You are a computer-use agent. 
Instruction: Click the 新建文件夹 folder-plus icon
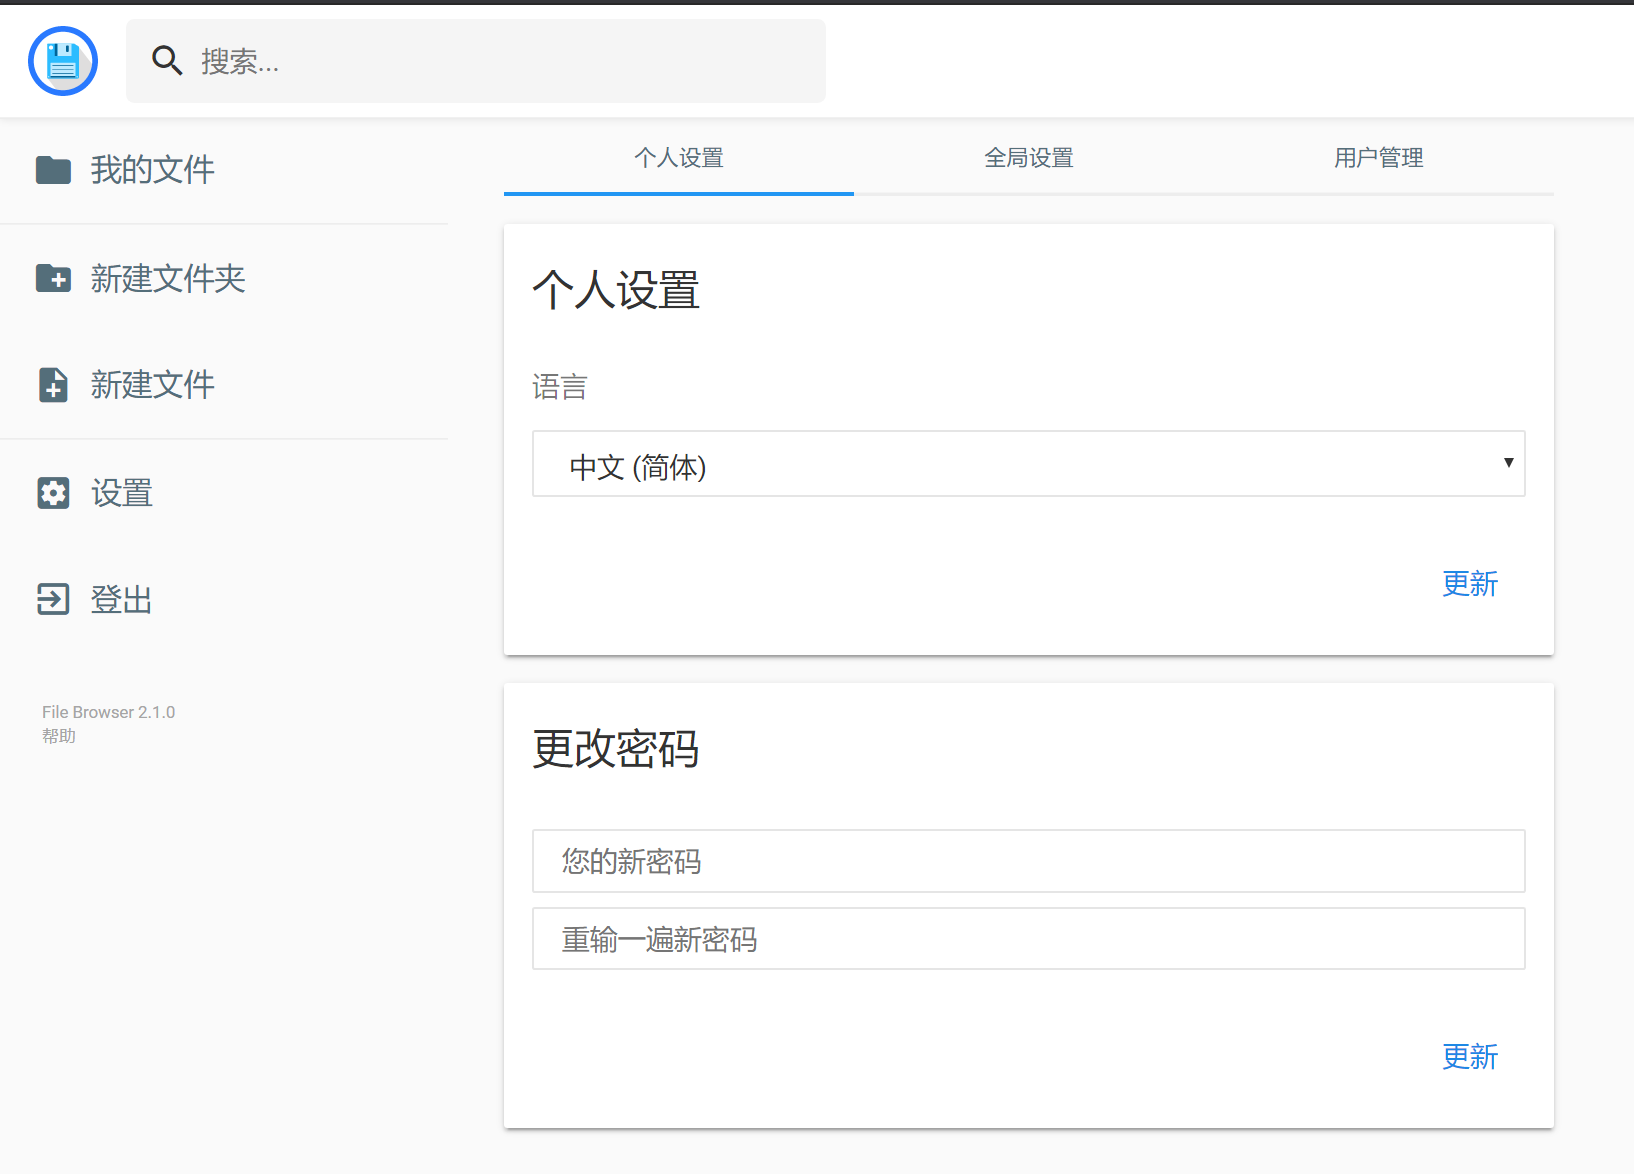(53, 278)
